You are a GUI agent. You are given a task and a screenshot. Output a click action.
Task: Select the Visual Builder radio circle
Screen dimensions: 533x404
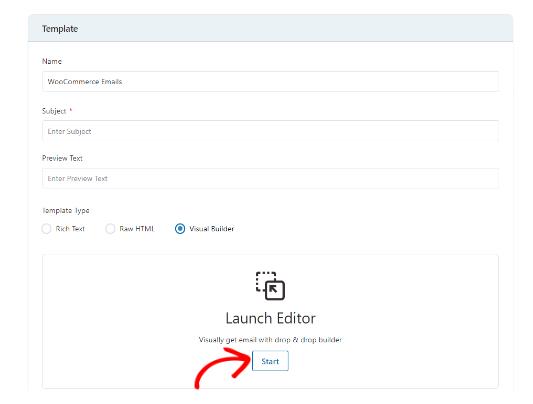pyautogui.click(x=180, y=229)
